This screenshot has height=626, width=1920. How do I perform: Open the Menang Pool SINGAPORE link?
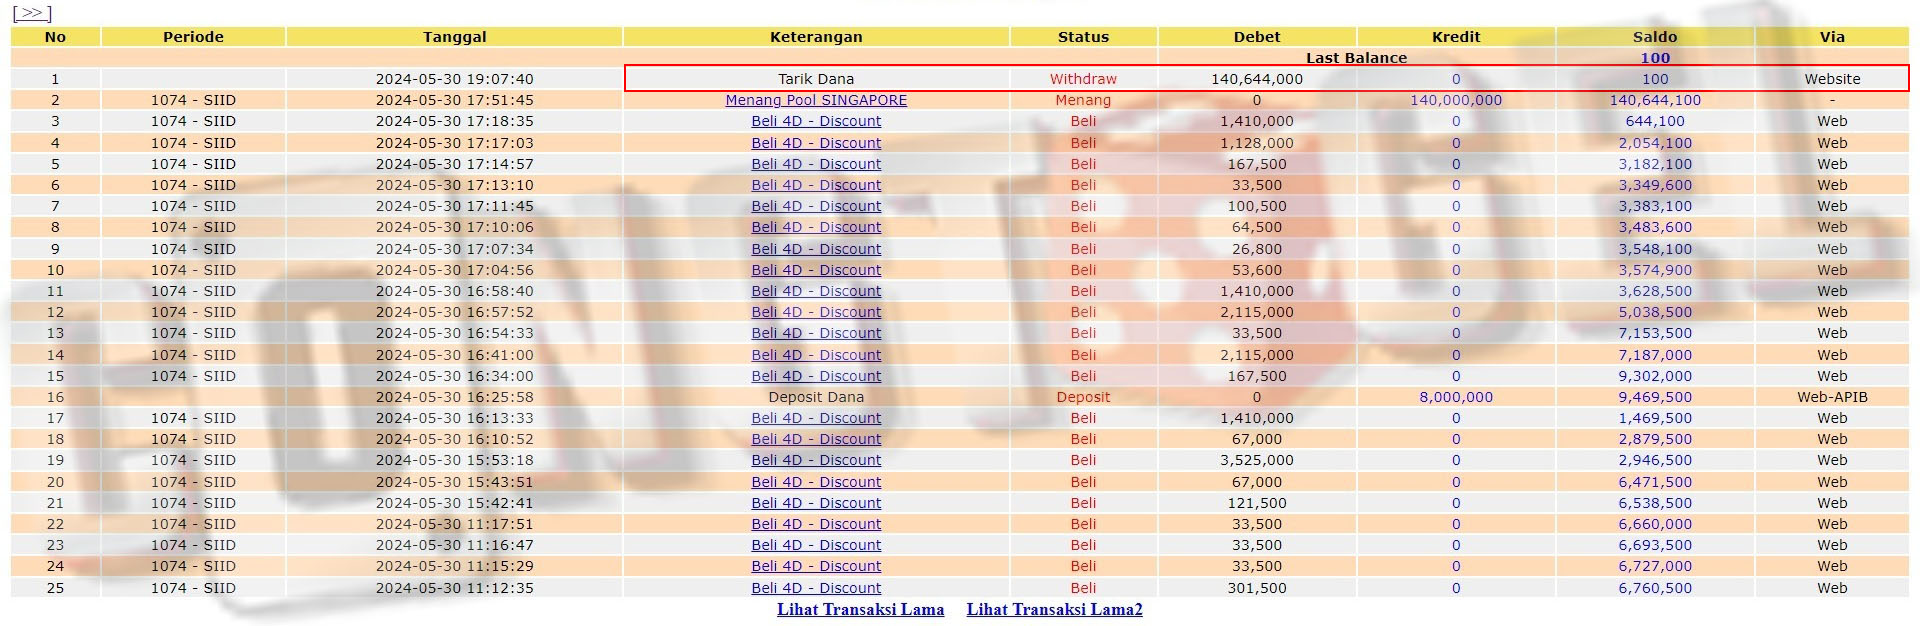(x=816, y=100)
